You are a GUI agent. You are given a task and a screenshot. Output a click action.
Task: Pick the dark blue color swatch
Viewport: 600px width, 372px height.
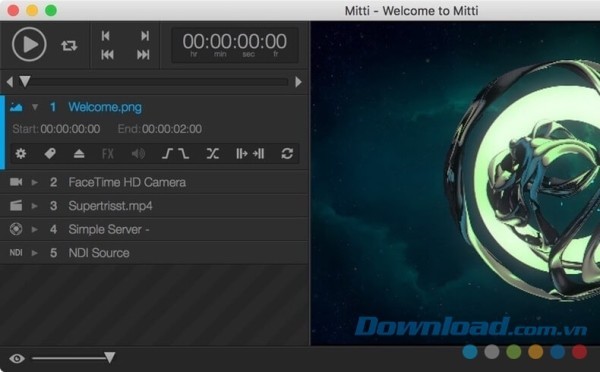[x=558, y=352]
